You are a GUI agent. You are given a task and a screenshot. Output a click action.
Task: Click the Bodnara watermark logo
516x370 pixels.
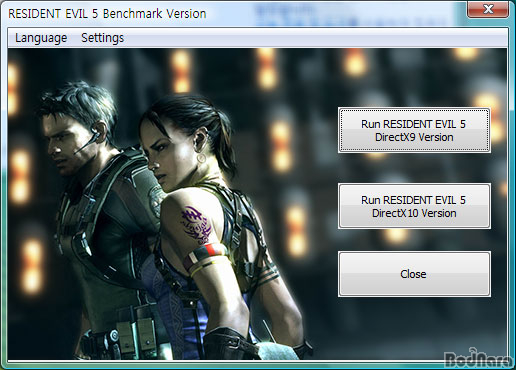pyautogui.click(x=479, y=358)
